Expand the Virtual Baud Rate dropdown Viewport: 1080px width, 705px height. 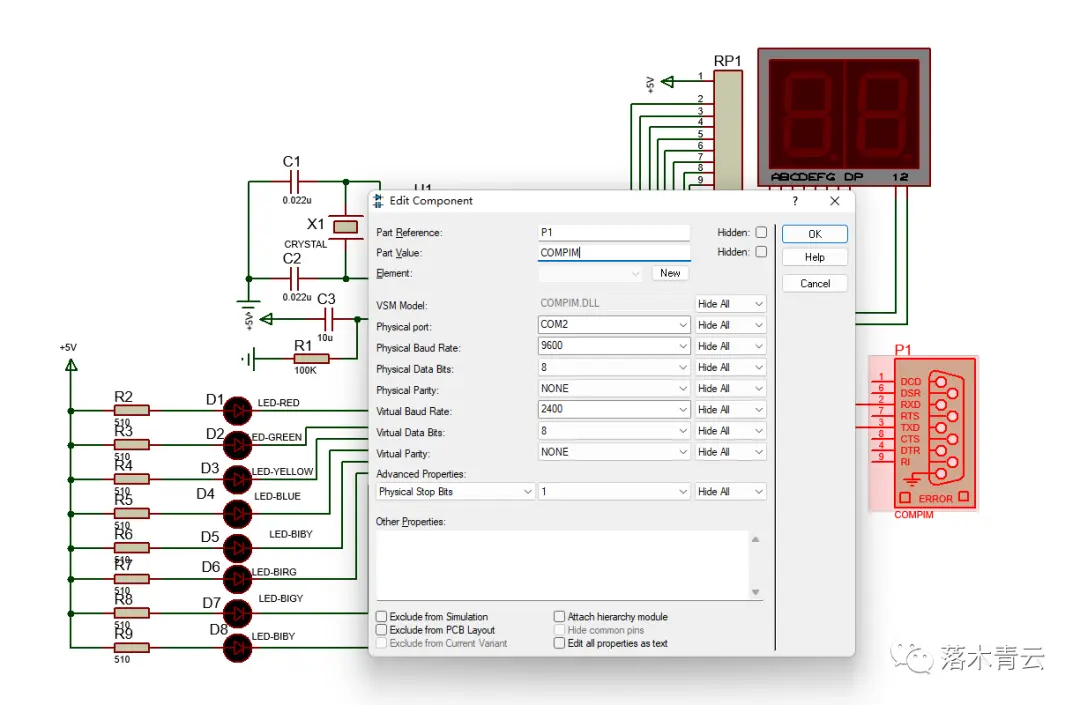683,410
